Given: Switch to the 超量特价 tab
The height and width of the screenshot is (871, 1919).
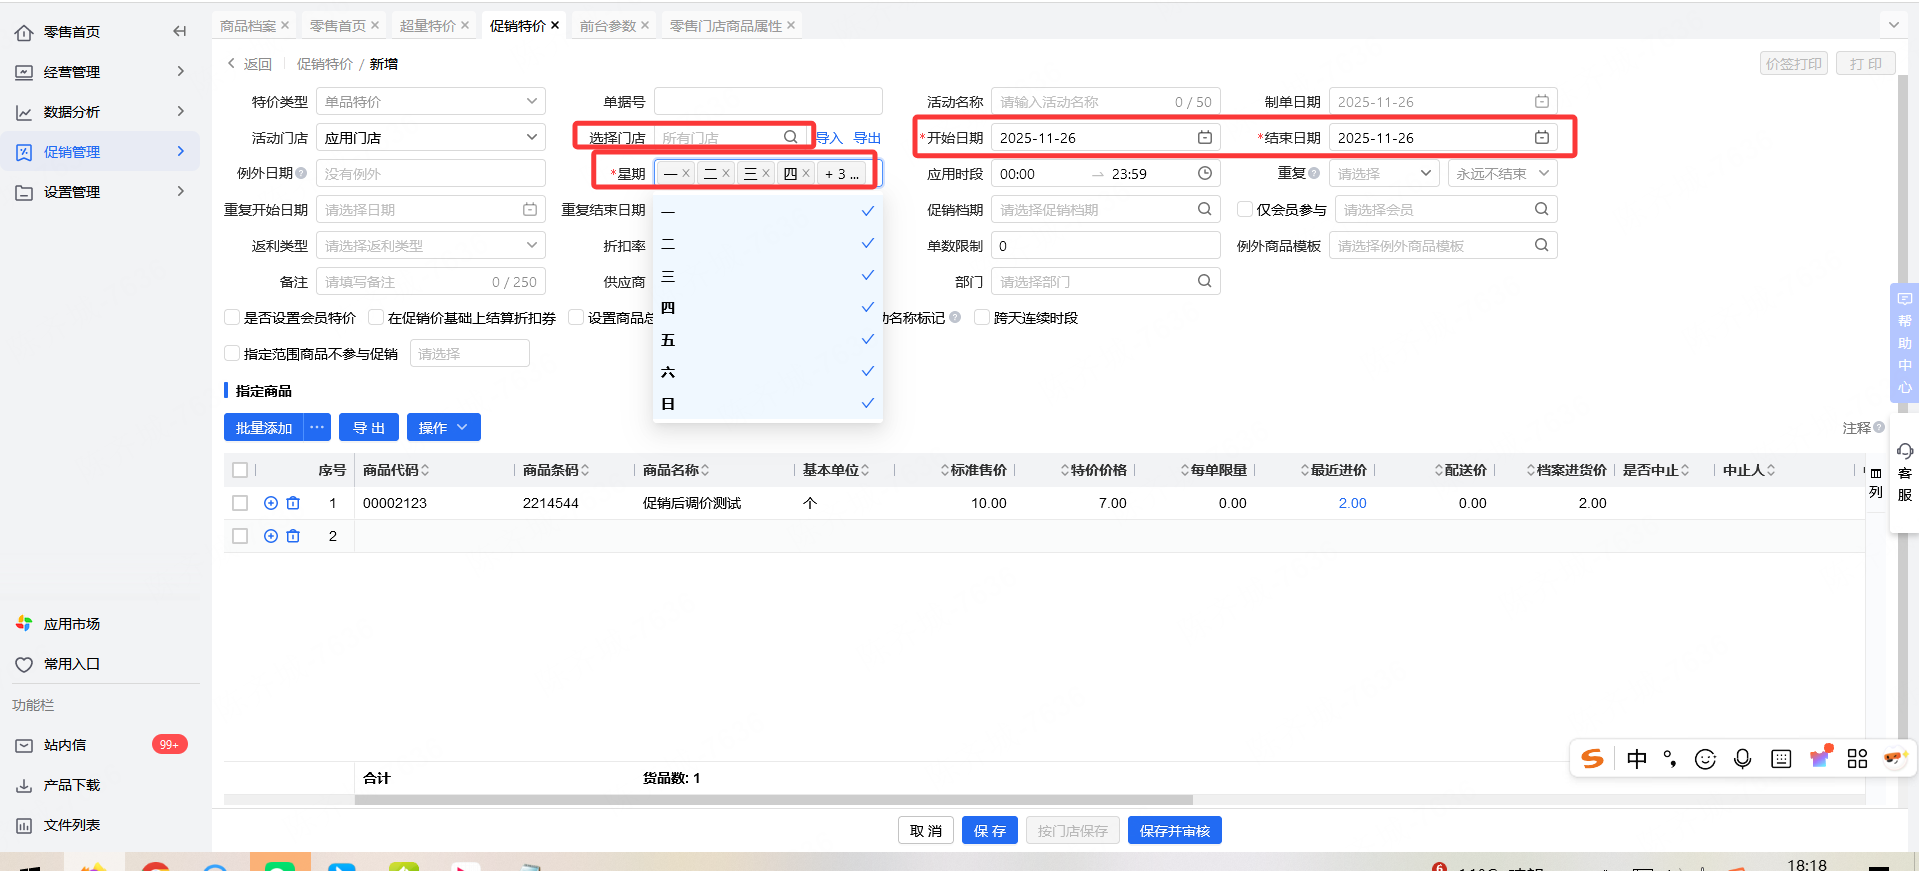Looking at the screenshot, I should point(427,26).
